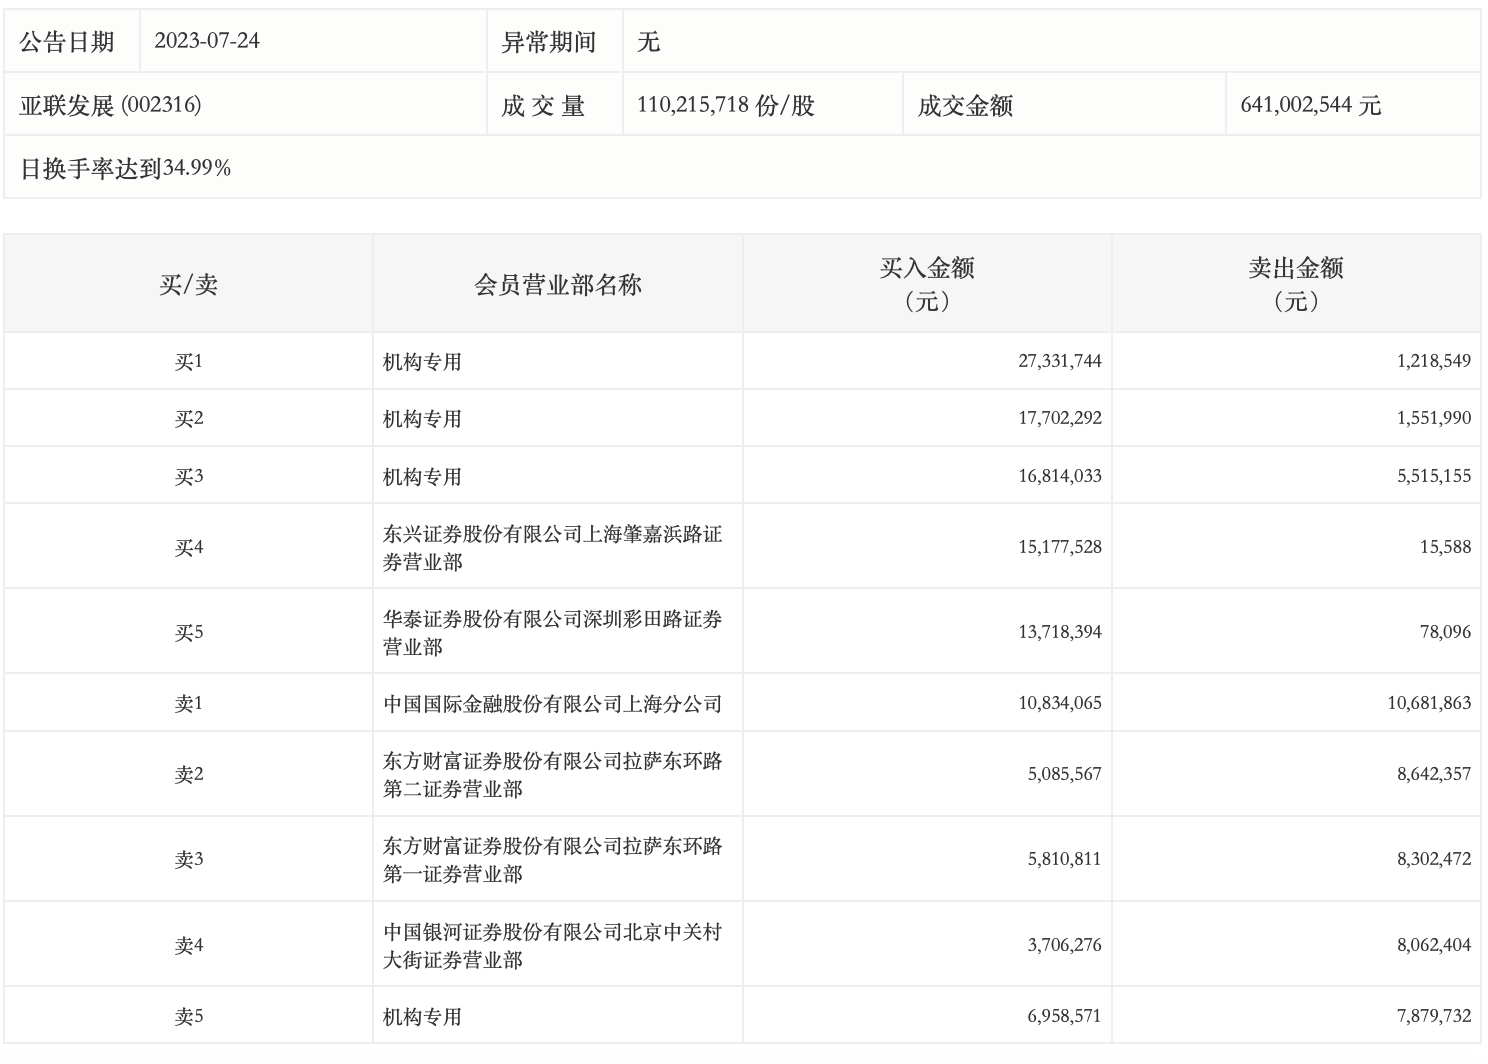Click buy amount 13,718,394
The width and height of the screenshot is (1488, 1064).
click(x=1060, y=632)
